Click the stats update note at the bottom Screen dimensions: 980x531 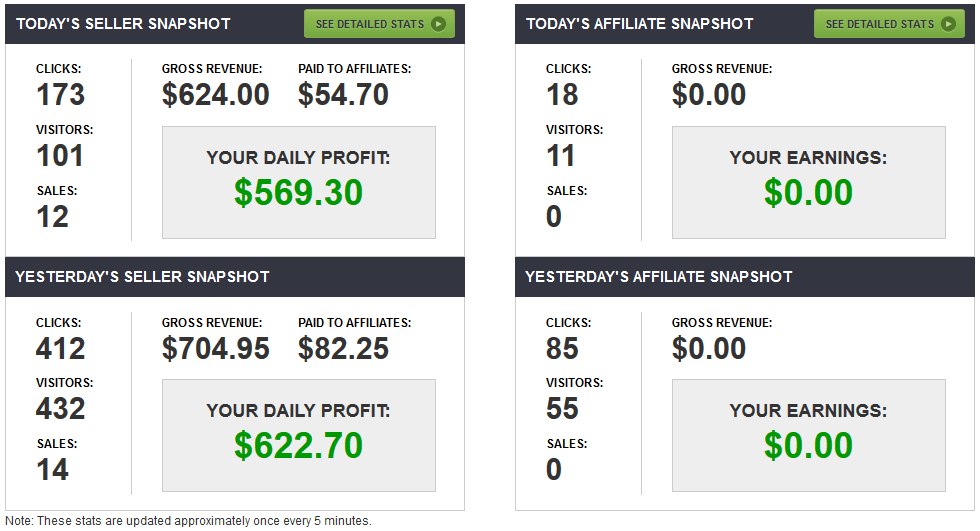point(188,521)
